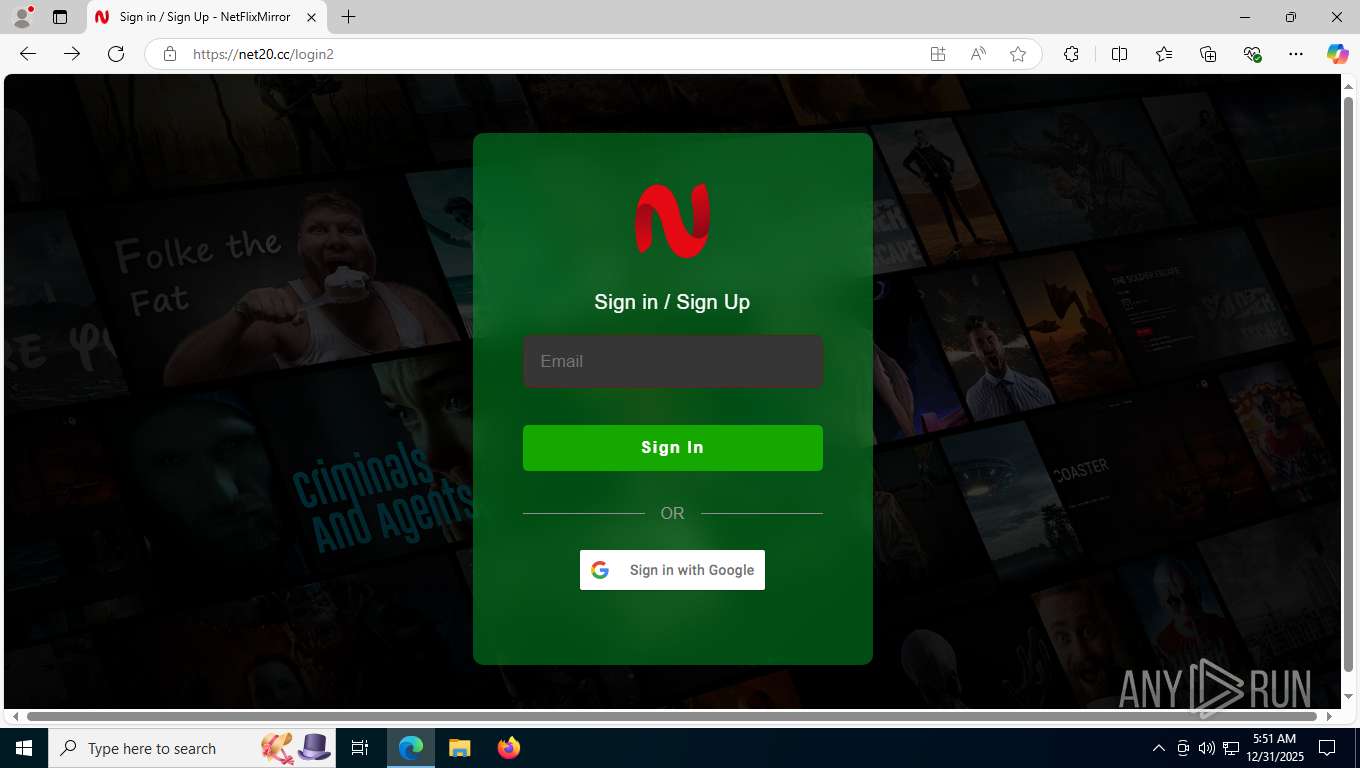Click the green Sign In button
1360x768 pixels.
673,447
